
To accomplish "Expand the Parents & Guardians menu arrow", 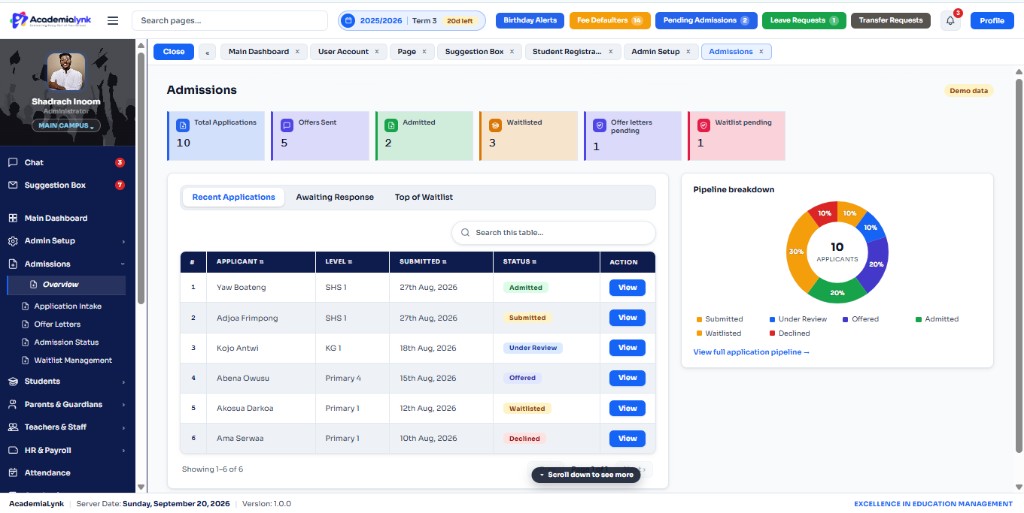I will coord(123,405).
